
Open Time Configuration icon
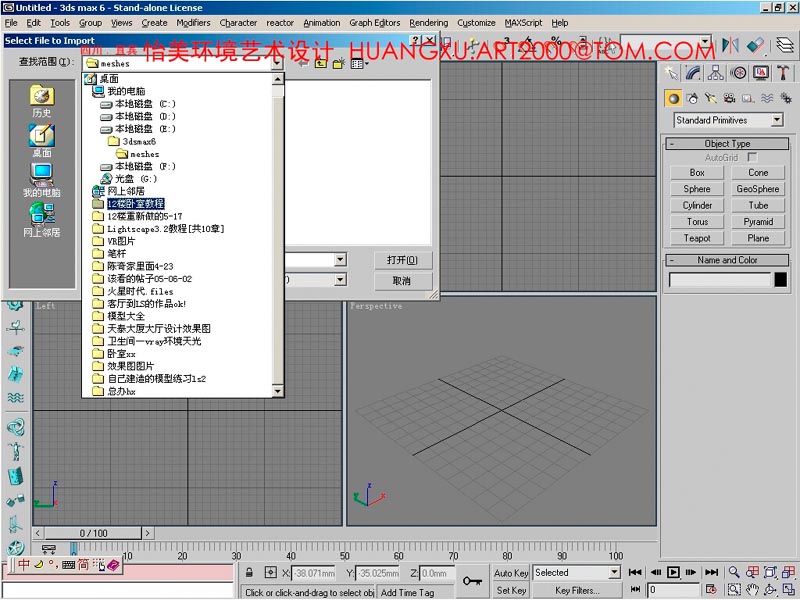(x=711, y=590)
